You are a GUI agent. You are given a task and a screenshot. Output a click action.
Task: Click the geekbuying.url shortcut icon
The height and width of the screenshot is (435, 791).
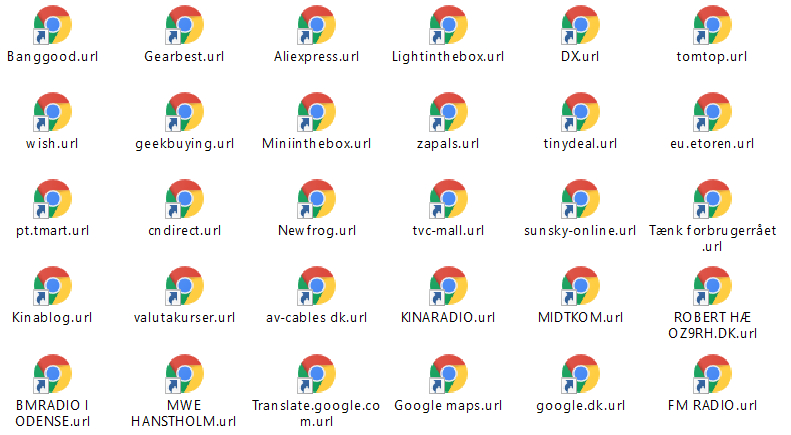pyautogui.click(x=185, y=112)
